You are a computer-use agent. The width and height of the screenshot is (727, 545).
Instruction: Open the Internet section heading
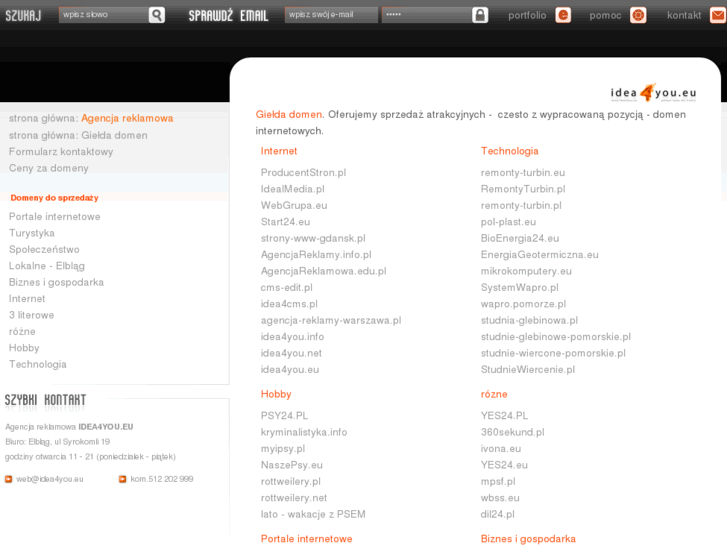tap(279, 151)
